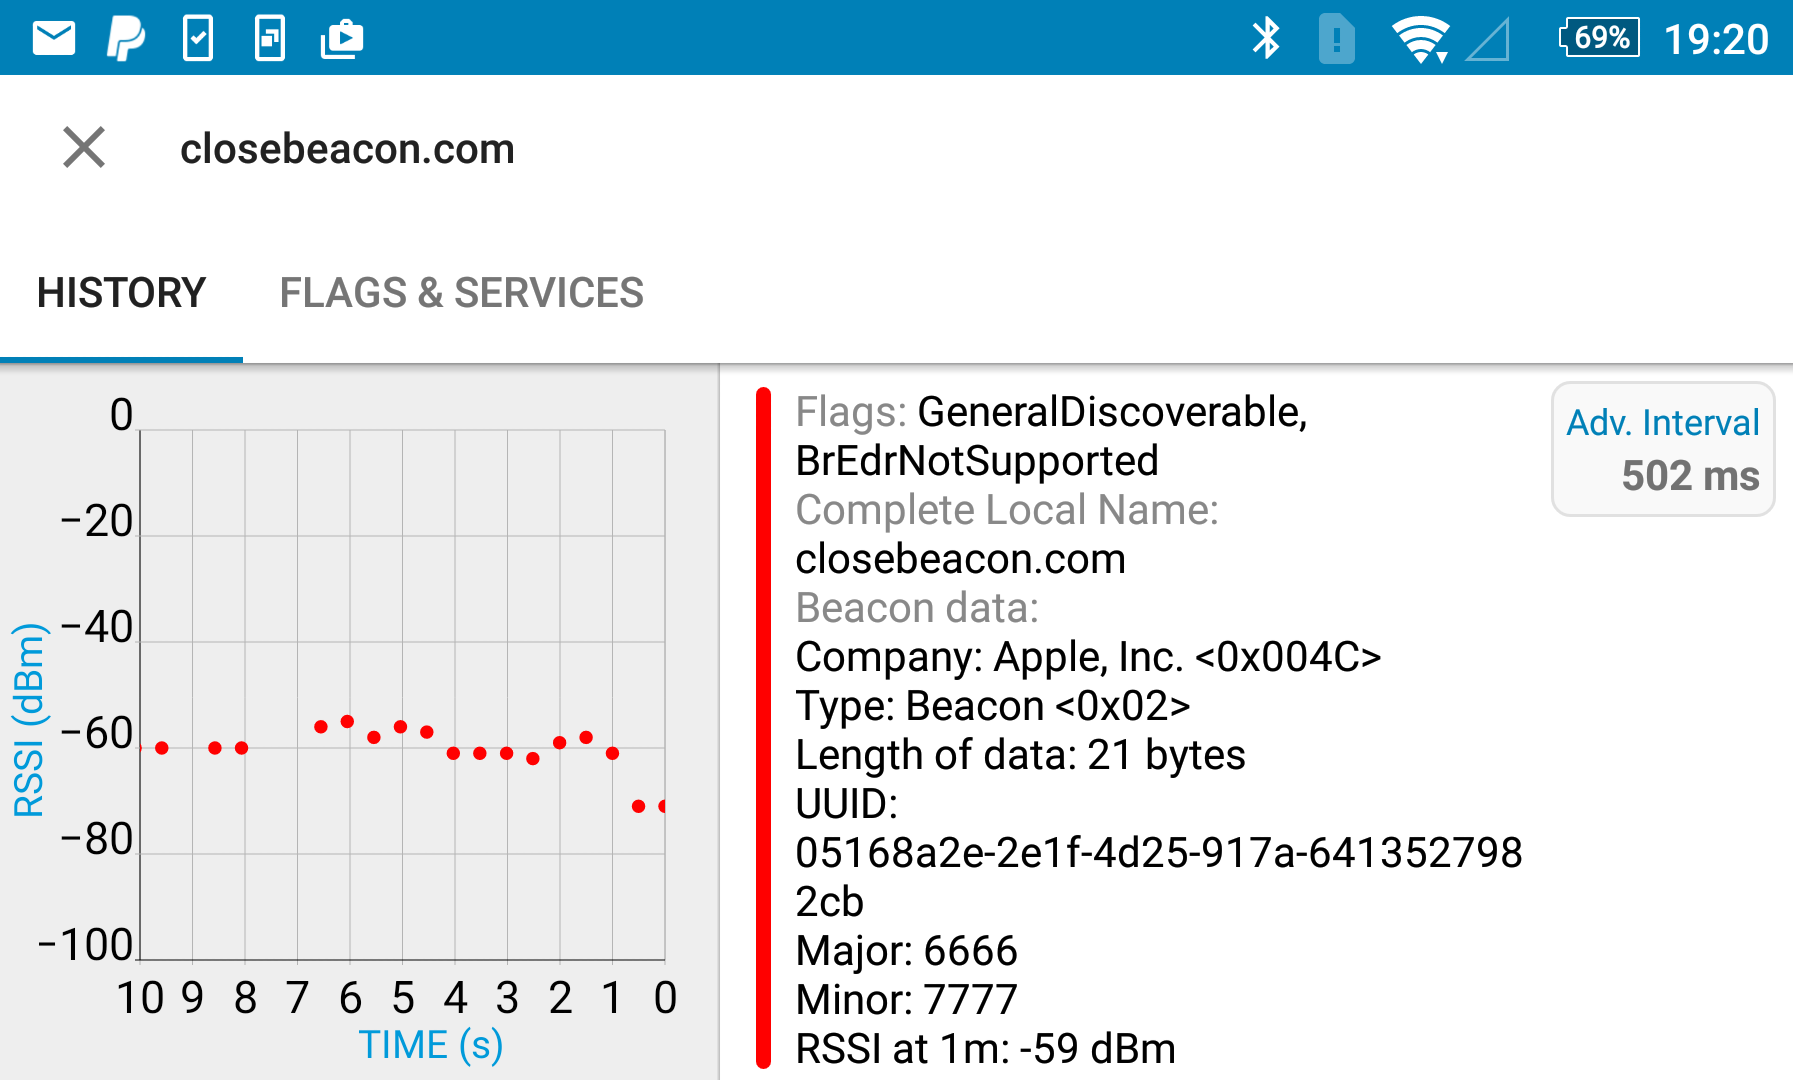This screenshot has height=1080, width=1793.
Task: Tap the Bluetooth status icon
Action: [x=1266, y=39]
